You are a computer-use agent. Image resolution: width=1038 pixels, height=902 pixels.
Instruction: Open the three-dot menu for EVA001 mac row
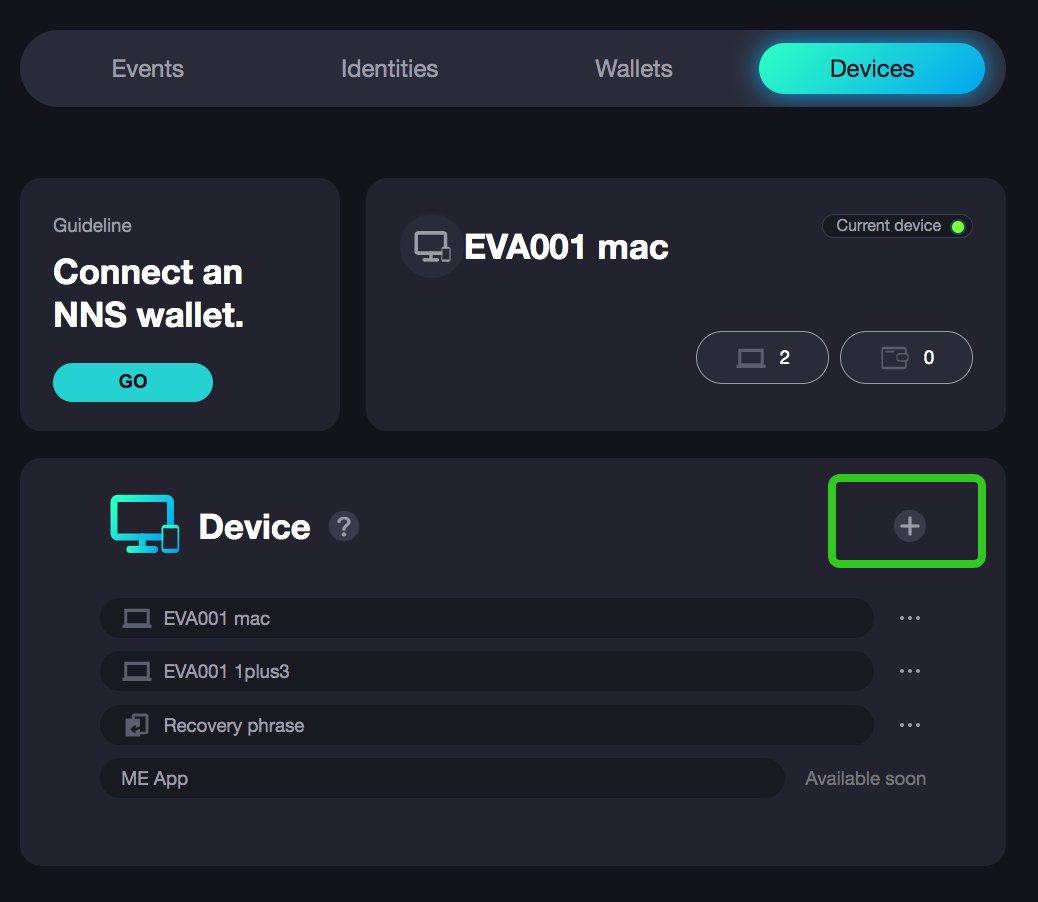910,618
